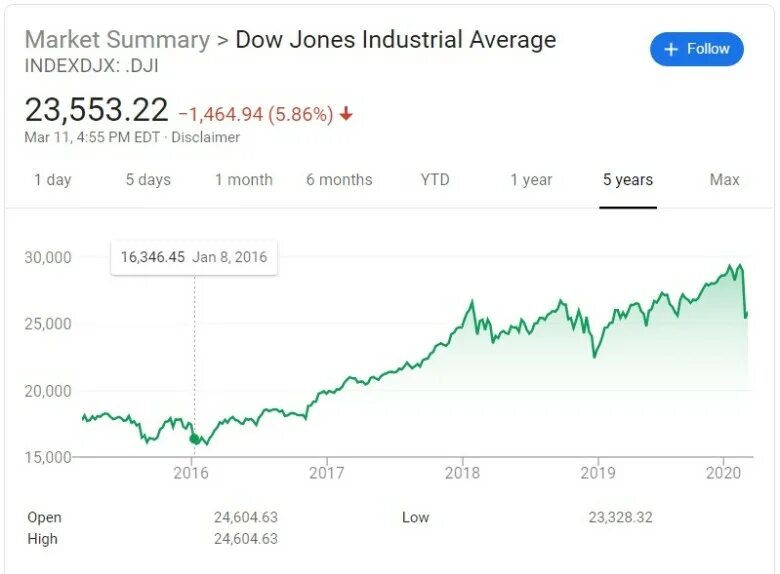Click the 2017 label on chart axis
This screenshot has height=574, width=780.
coord(326,472)
